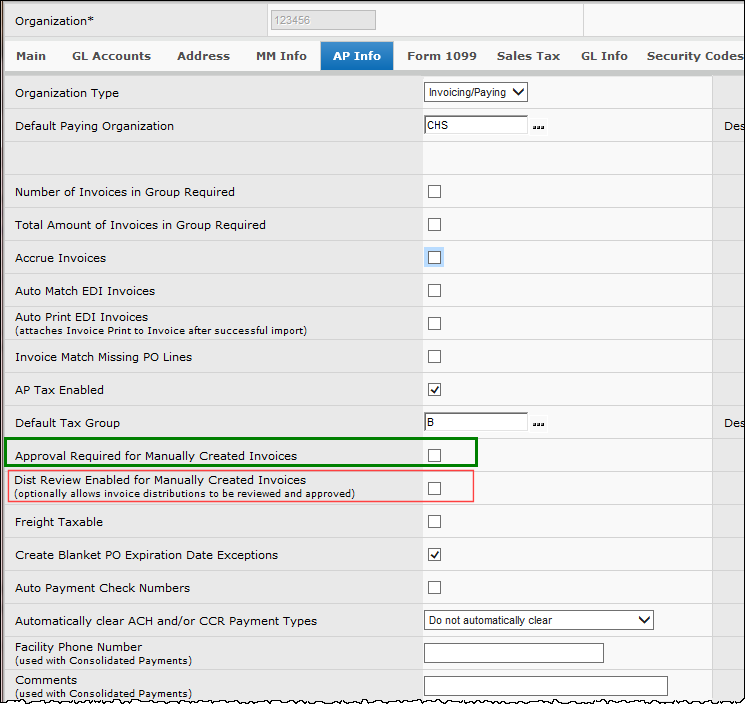
Task: Open lookup ellipsis next to Default Paying Organization
Action: pos(539,127)
